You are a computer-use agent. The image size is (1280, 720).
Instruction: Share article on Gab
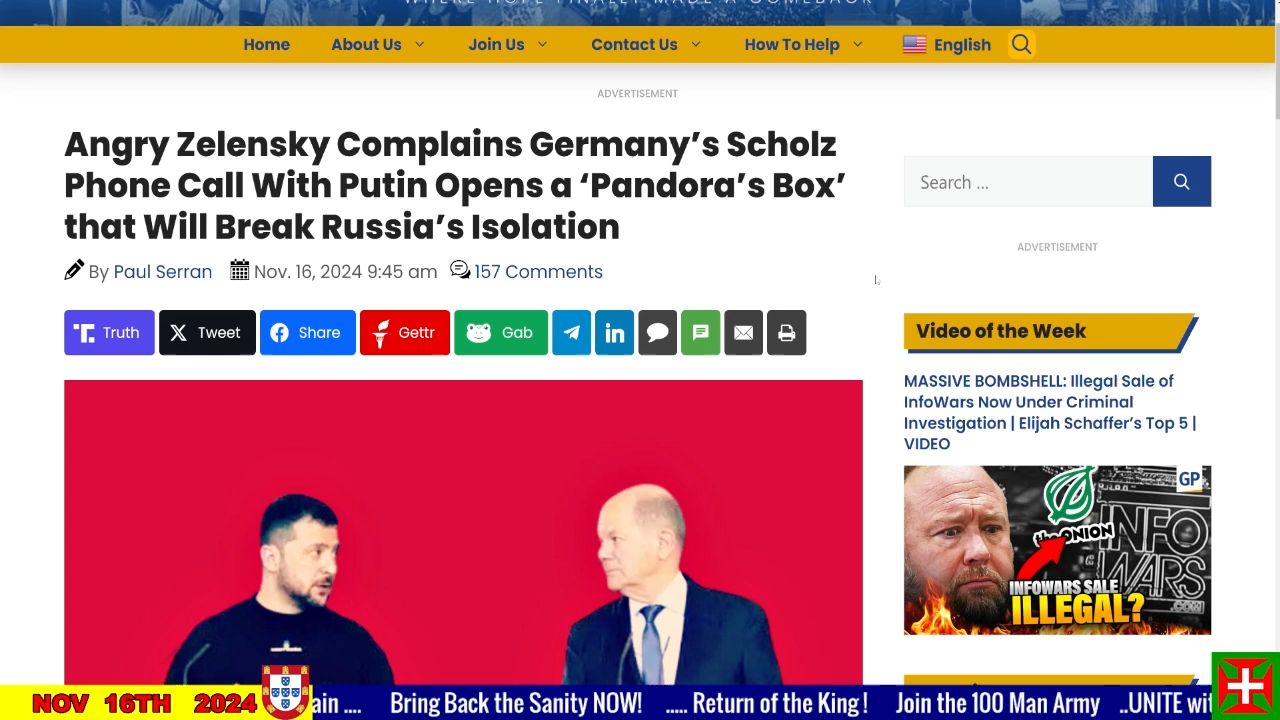[x=501, y=333]
